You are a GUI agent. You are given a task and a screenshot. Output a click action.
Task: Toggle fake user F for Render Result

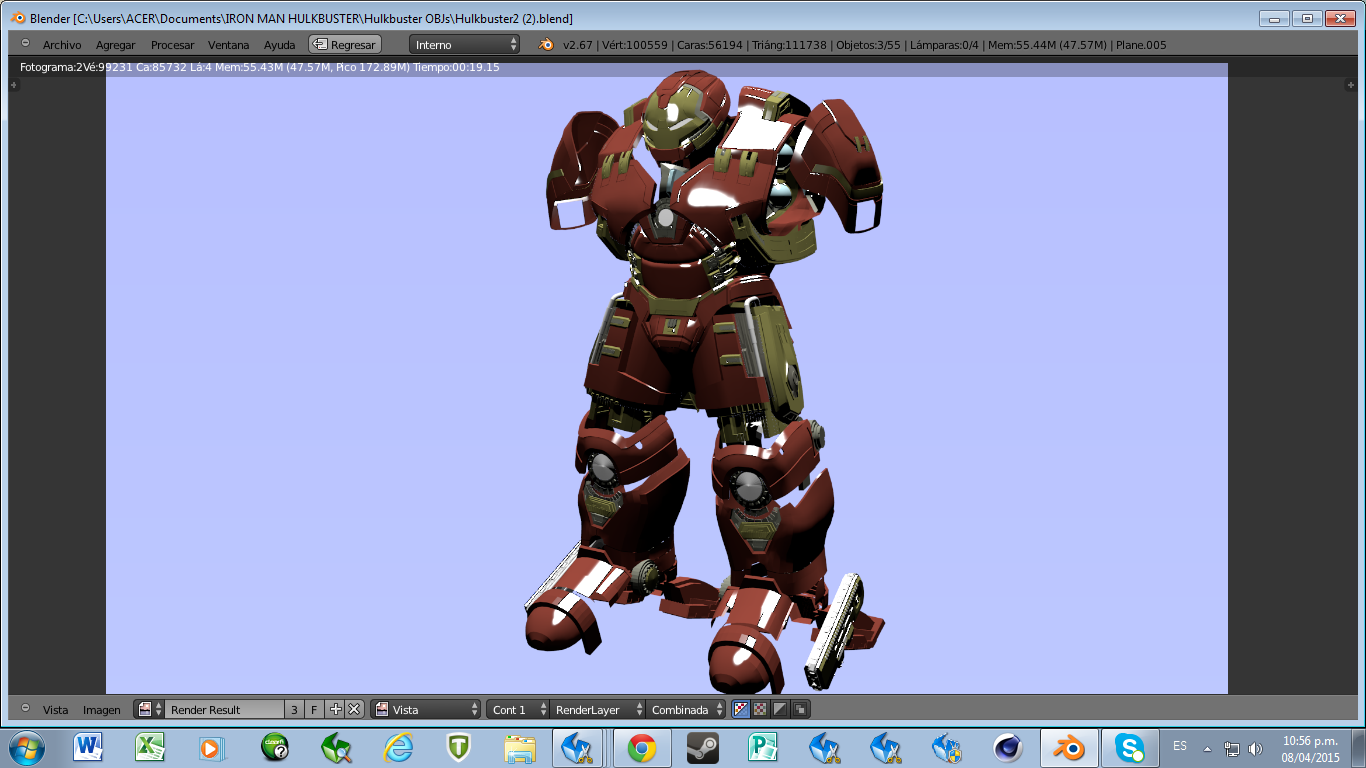tap(314, 709)
